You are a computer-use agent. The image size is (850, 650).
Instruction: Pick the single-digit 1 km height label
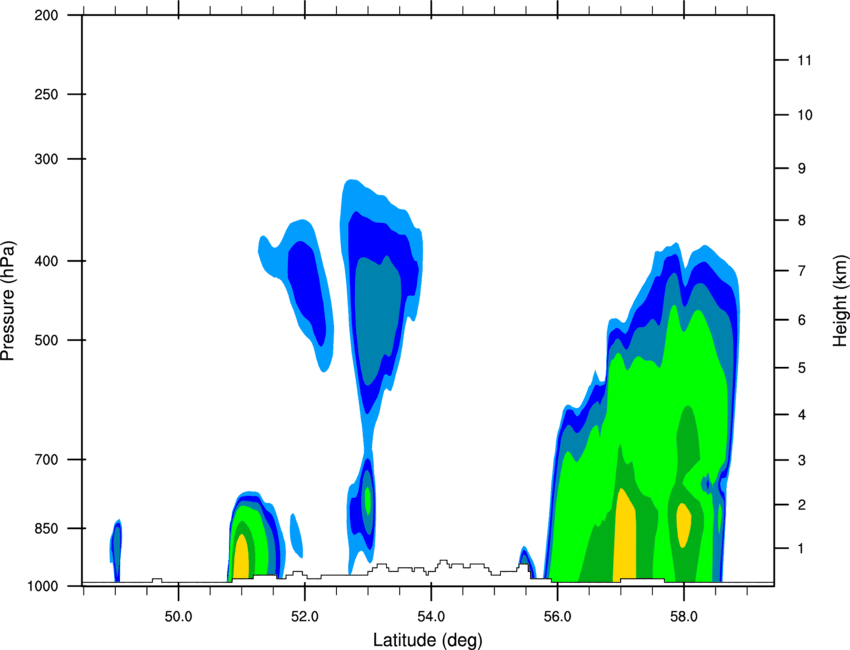[x=801, y=549]
